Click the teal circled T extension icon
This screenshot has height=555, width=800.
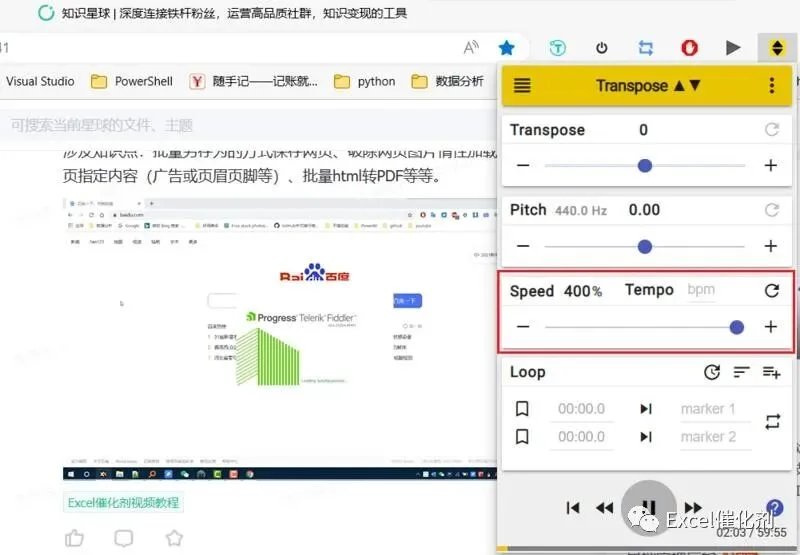tap(558, 48)
